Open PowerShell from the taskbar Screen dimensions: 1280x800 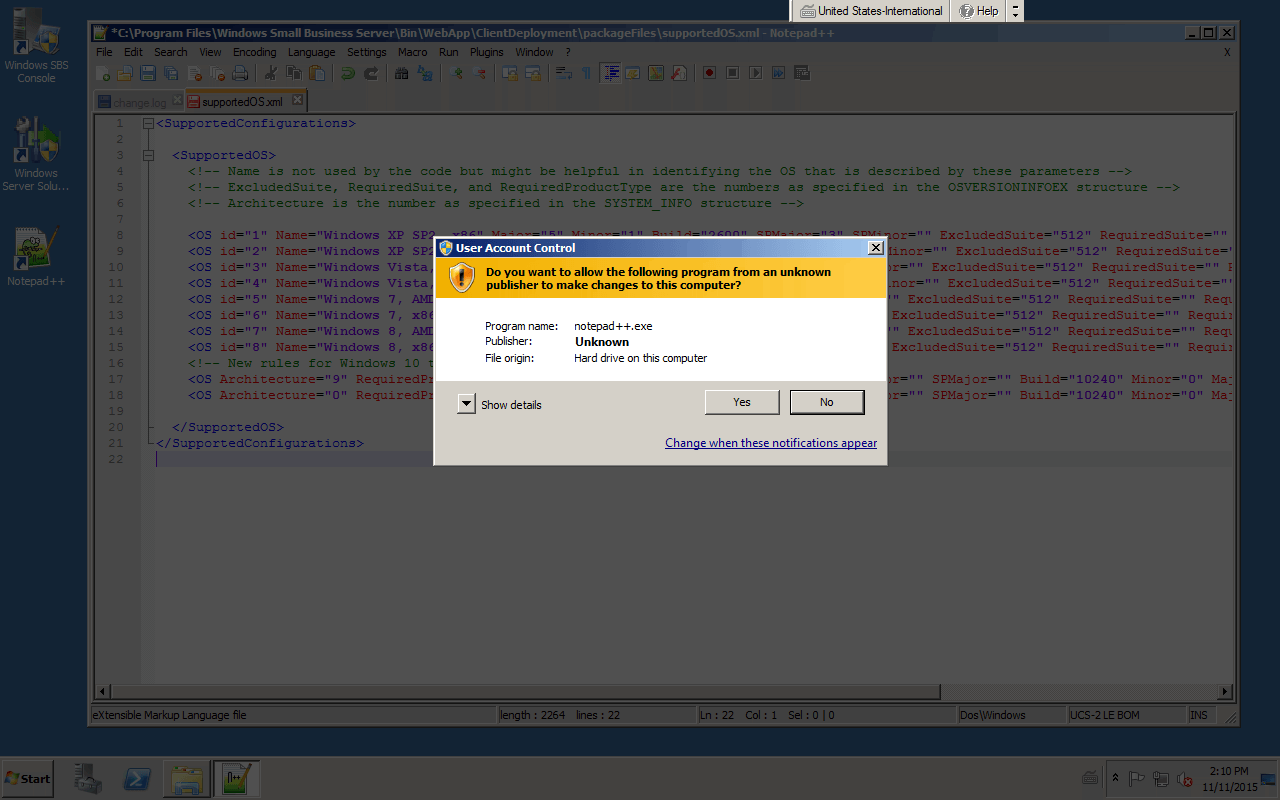point(137,779)
